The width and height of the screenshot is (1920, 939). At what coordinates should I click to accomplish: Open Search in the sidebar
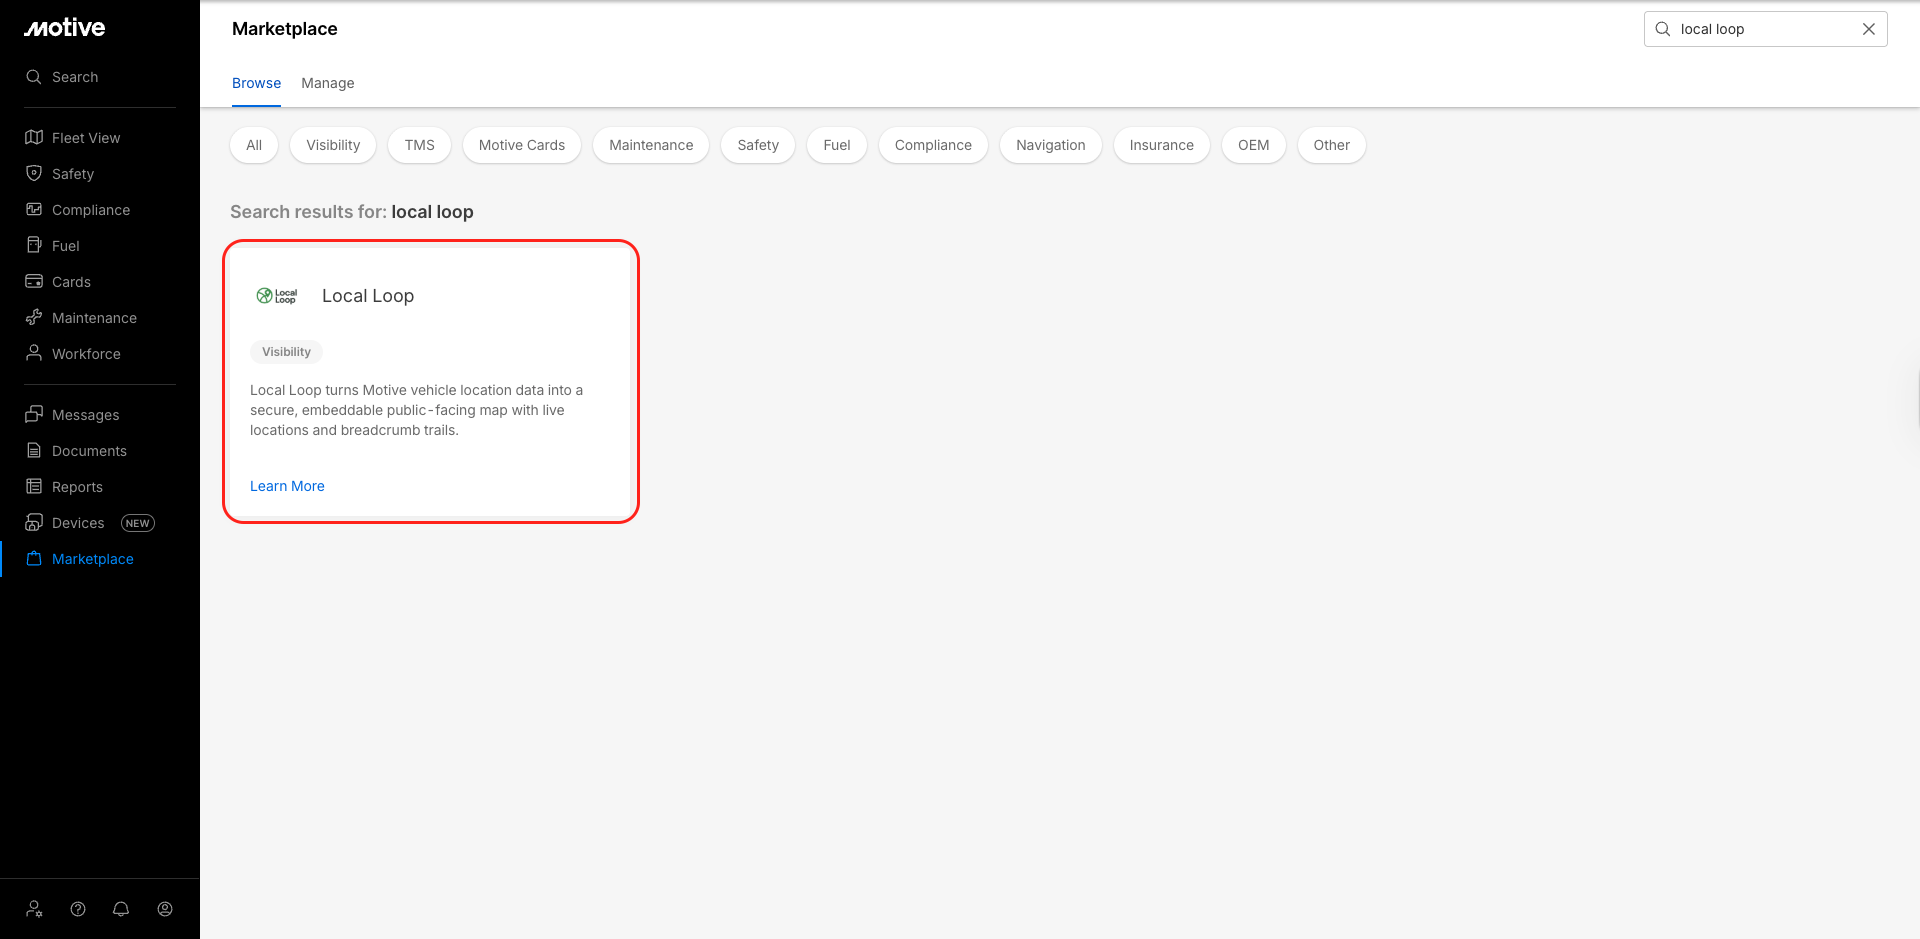click(x=75, y=77)
